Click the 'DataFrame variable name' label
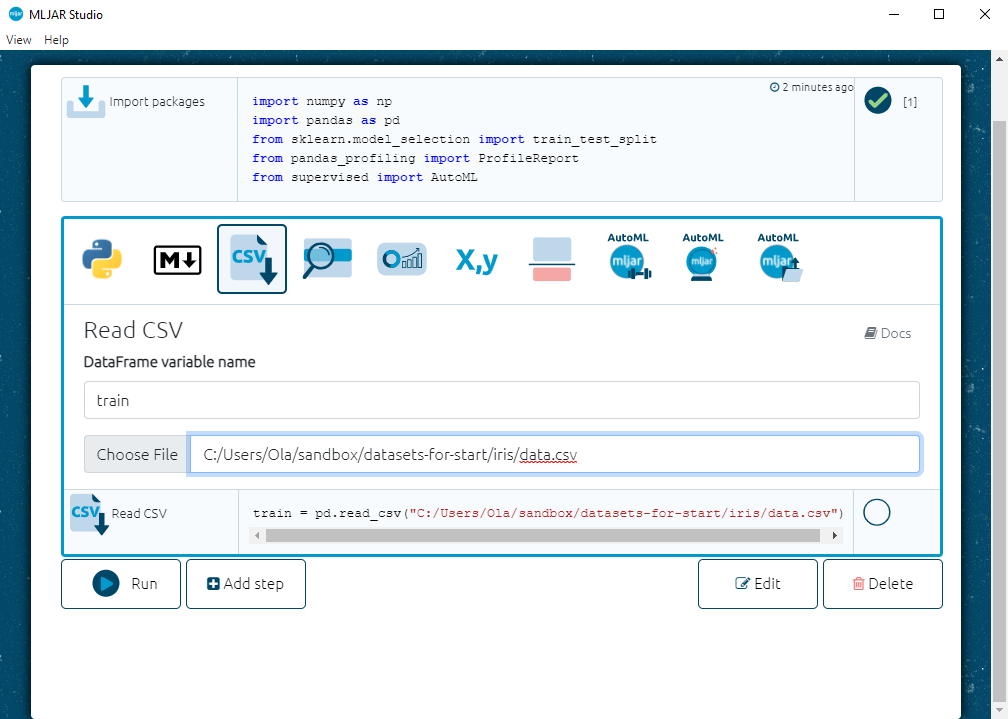 pyautogui.click(x=170, y=362)
